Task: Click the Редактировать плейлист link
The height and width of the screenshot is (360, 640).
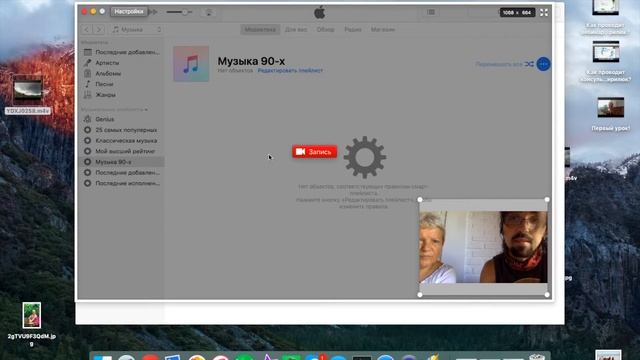Action: (x=290, y=71)
